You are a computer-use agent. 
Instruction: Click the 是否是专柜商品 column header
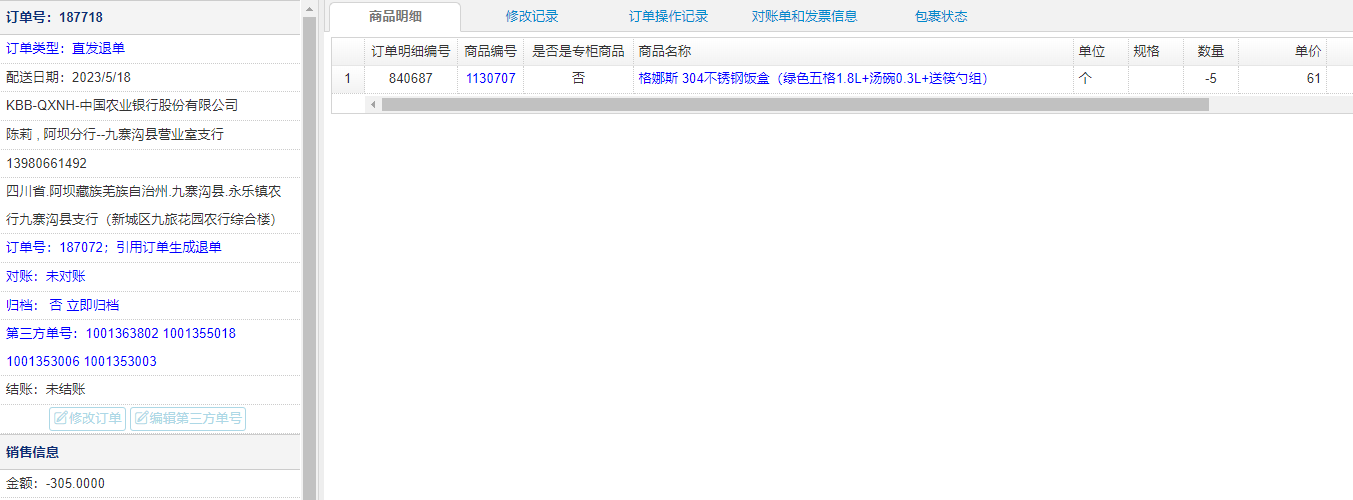tap(578, 51)
